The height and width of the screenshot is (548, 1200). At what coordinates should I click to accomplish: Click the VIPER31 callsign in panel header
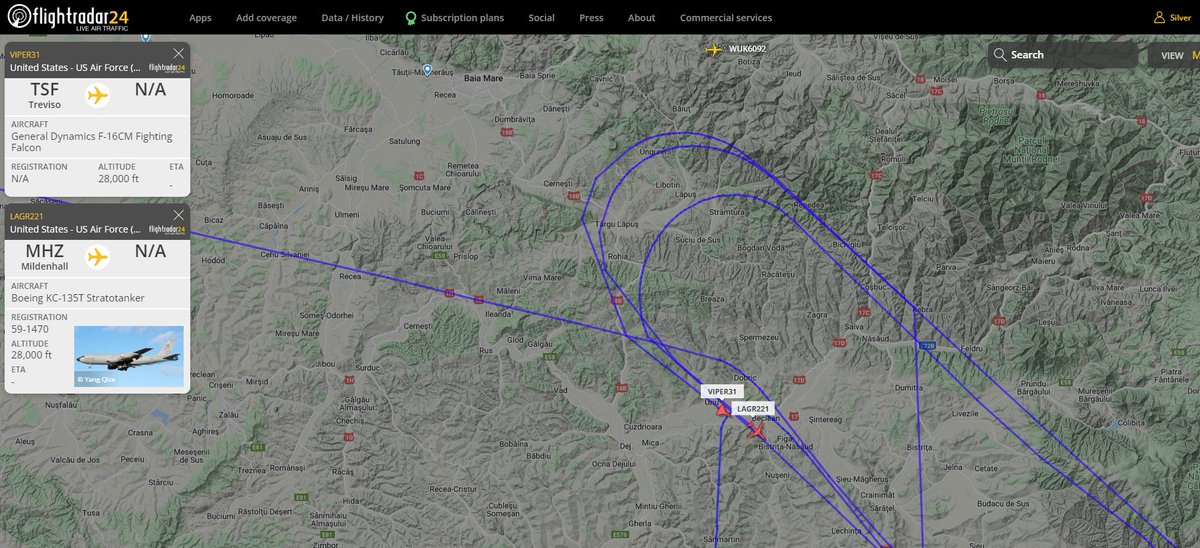click(24, 54)
